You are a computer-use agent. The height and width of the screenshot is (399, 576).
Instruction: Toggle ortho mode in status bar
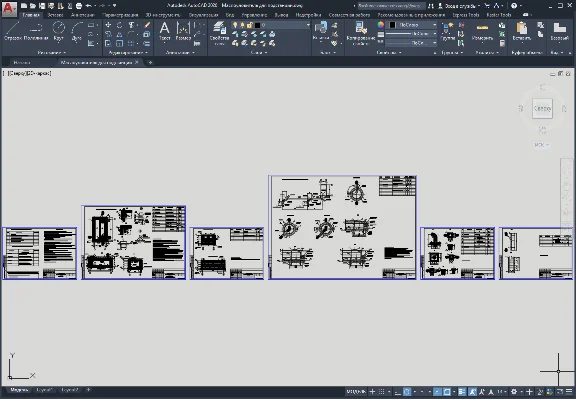[x=398, y=392]
